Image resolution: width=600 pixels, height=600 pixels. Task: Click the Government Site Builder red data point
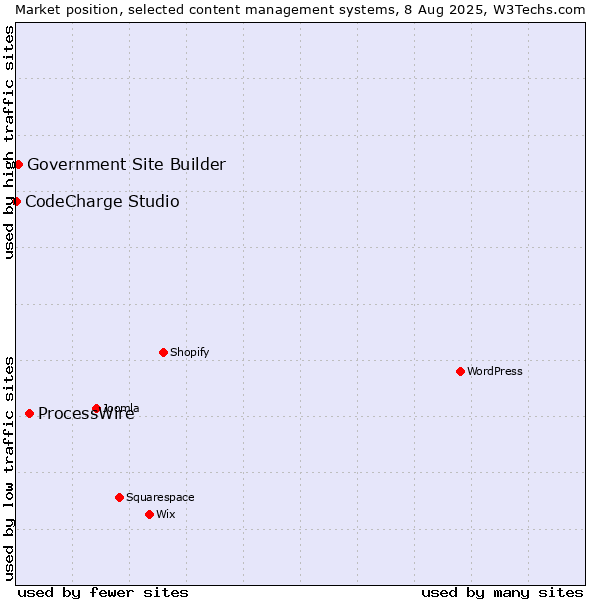18,165
